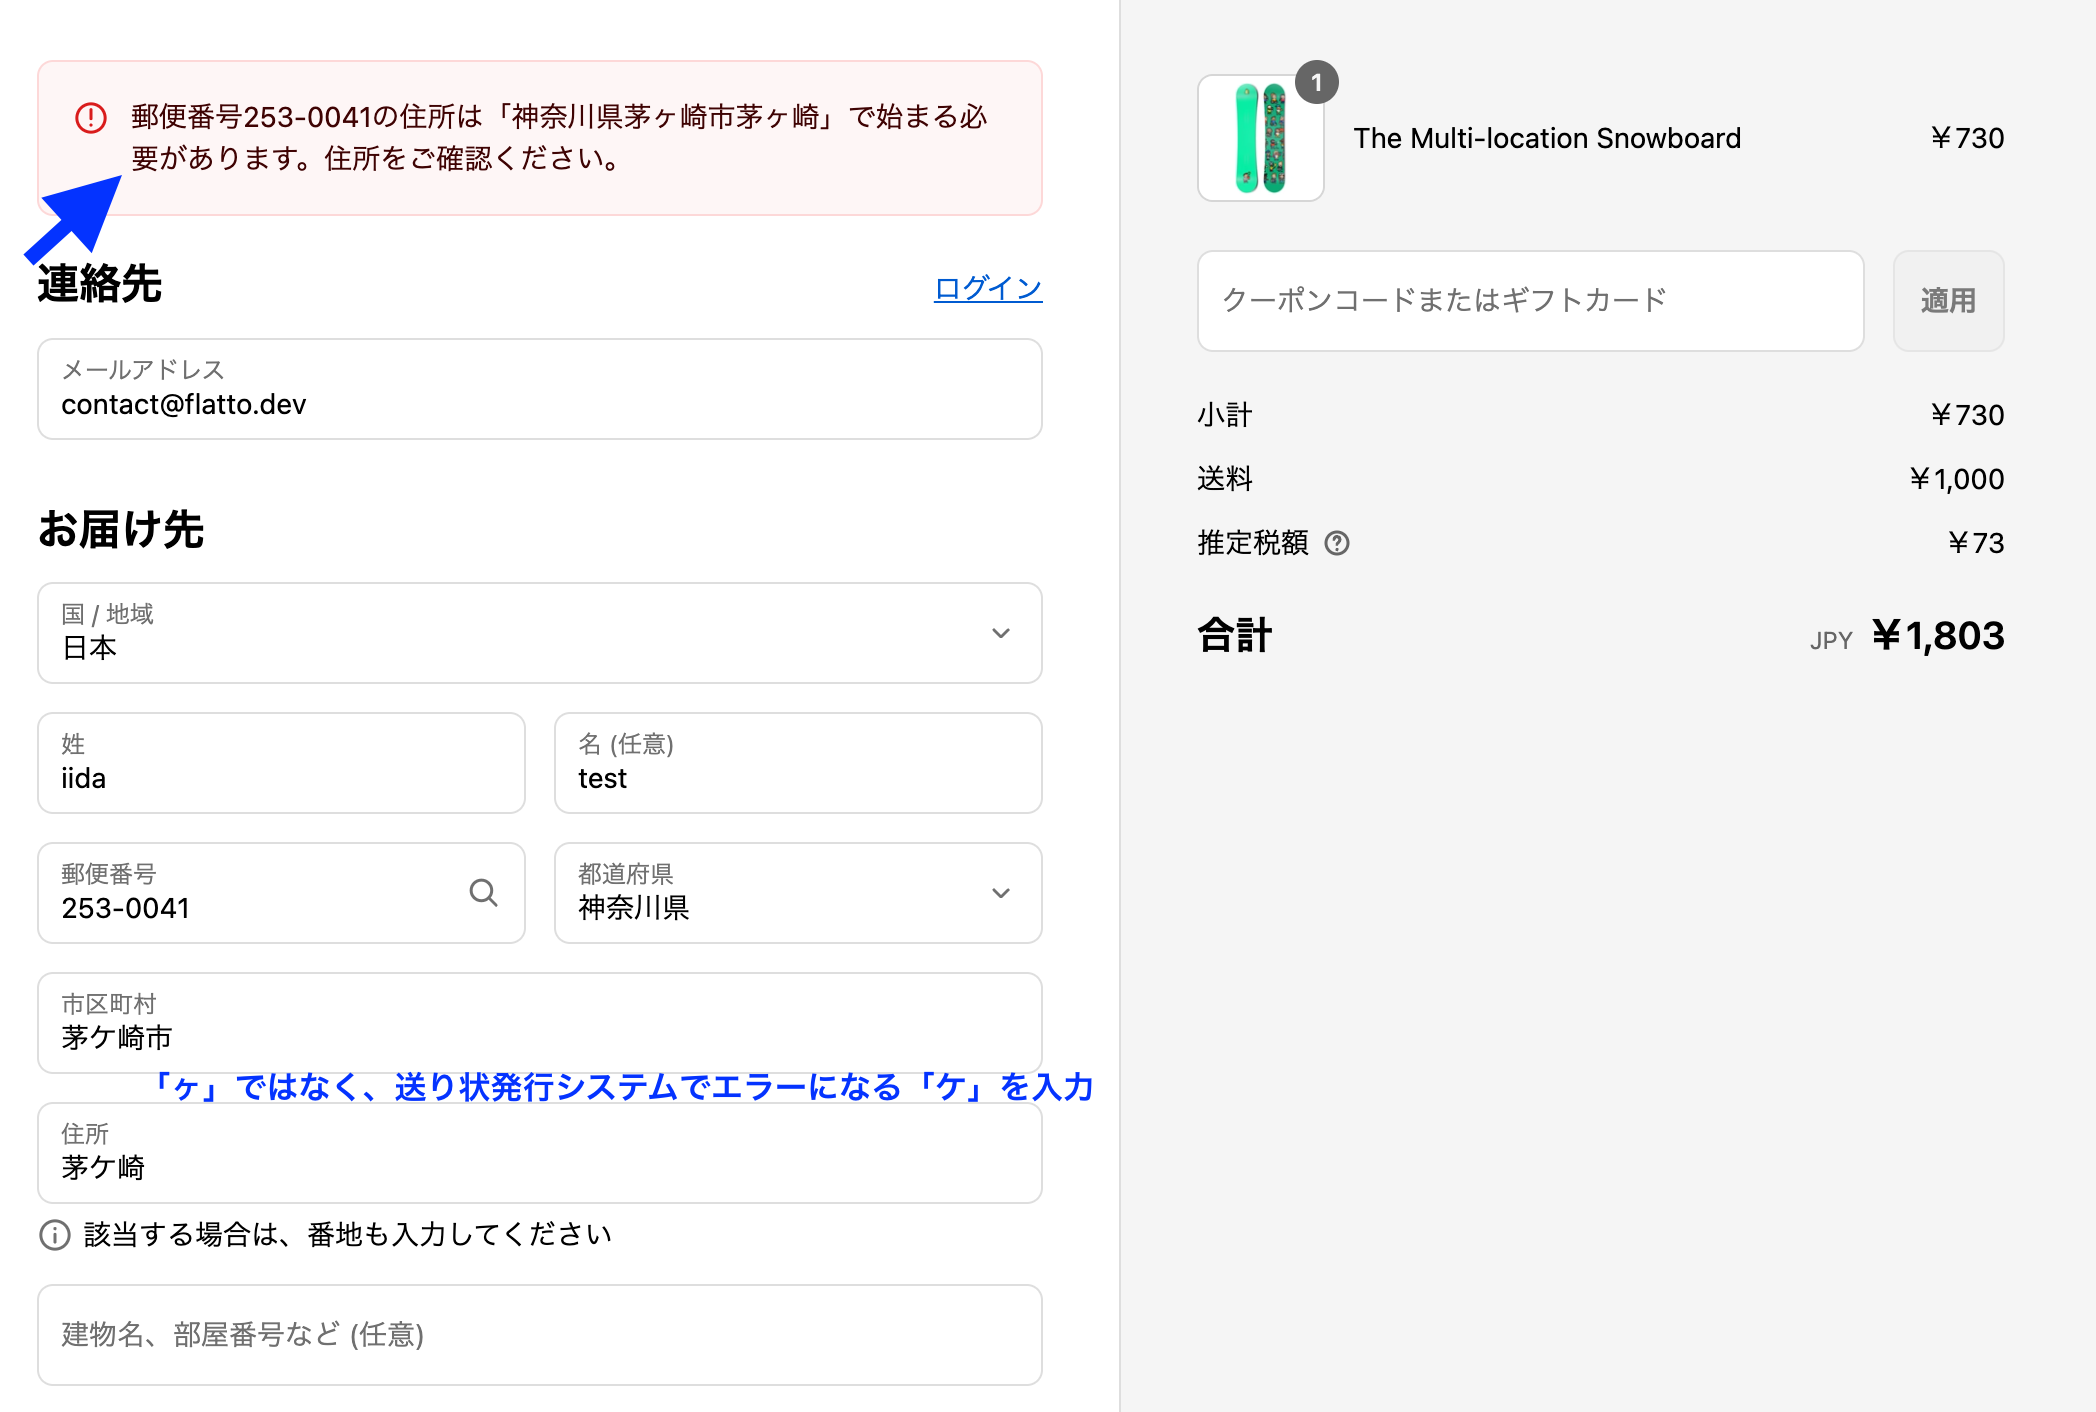Click the postal code field 253-0041
Screen dimensions: 2096x1412
pos(250,893)
